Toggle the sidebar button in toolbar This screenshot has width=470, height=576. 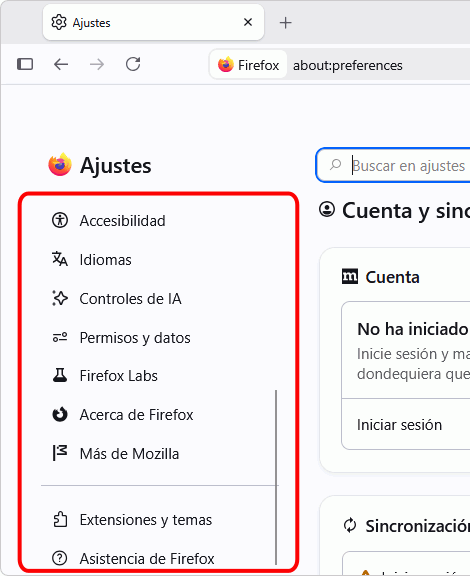click(x=25, y=64)
